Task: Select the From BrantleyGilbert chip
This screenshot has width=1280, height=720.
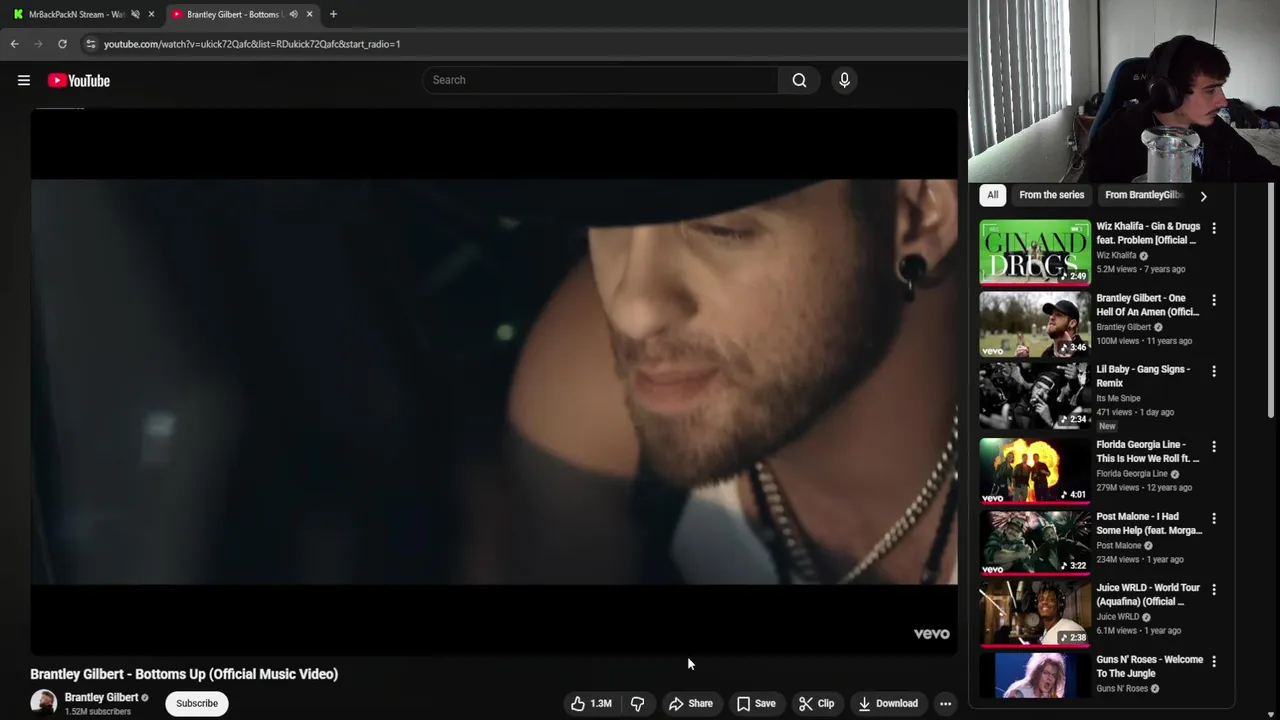Action: point(1143,195)
